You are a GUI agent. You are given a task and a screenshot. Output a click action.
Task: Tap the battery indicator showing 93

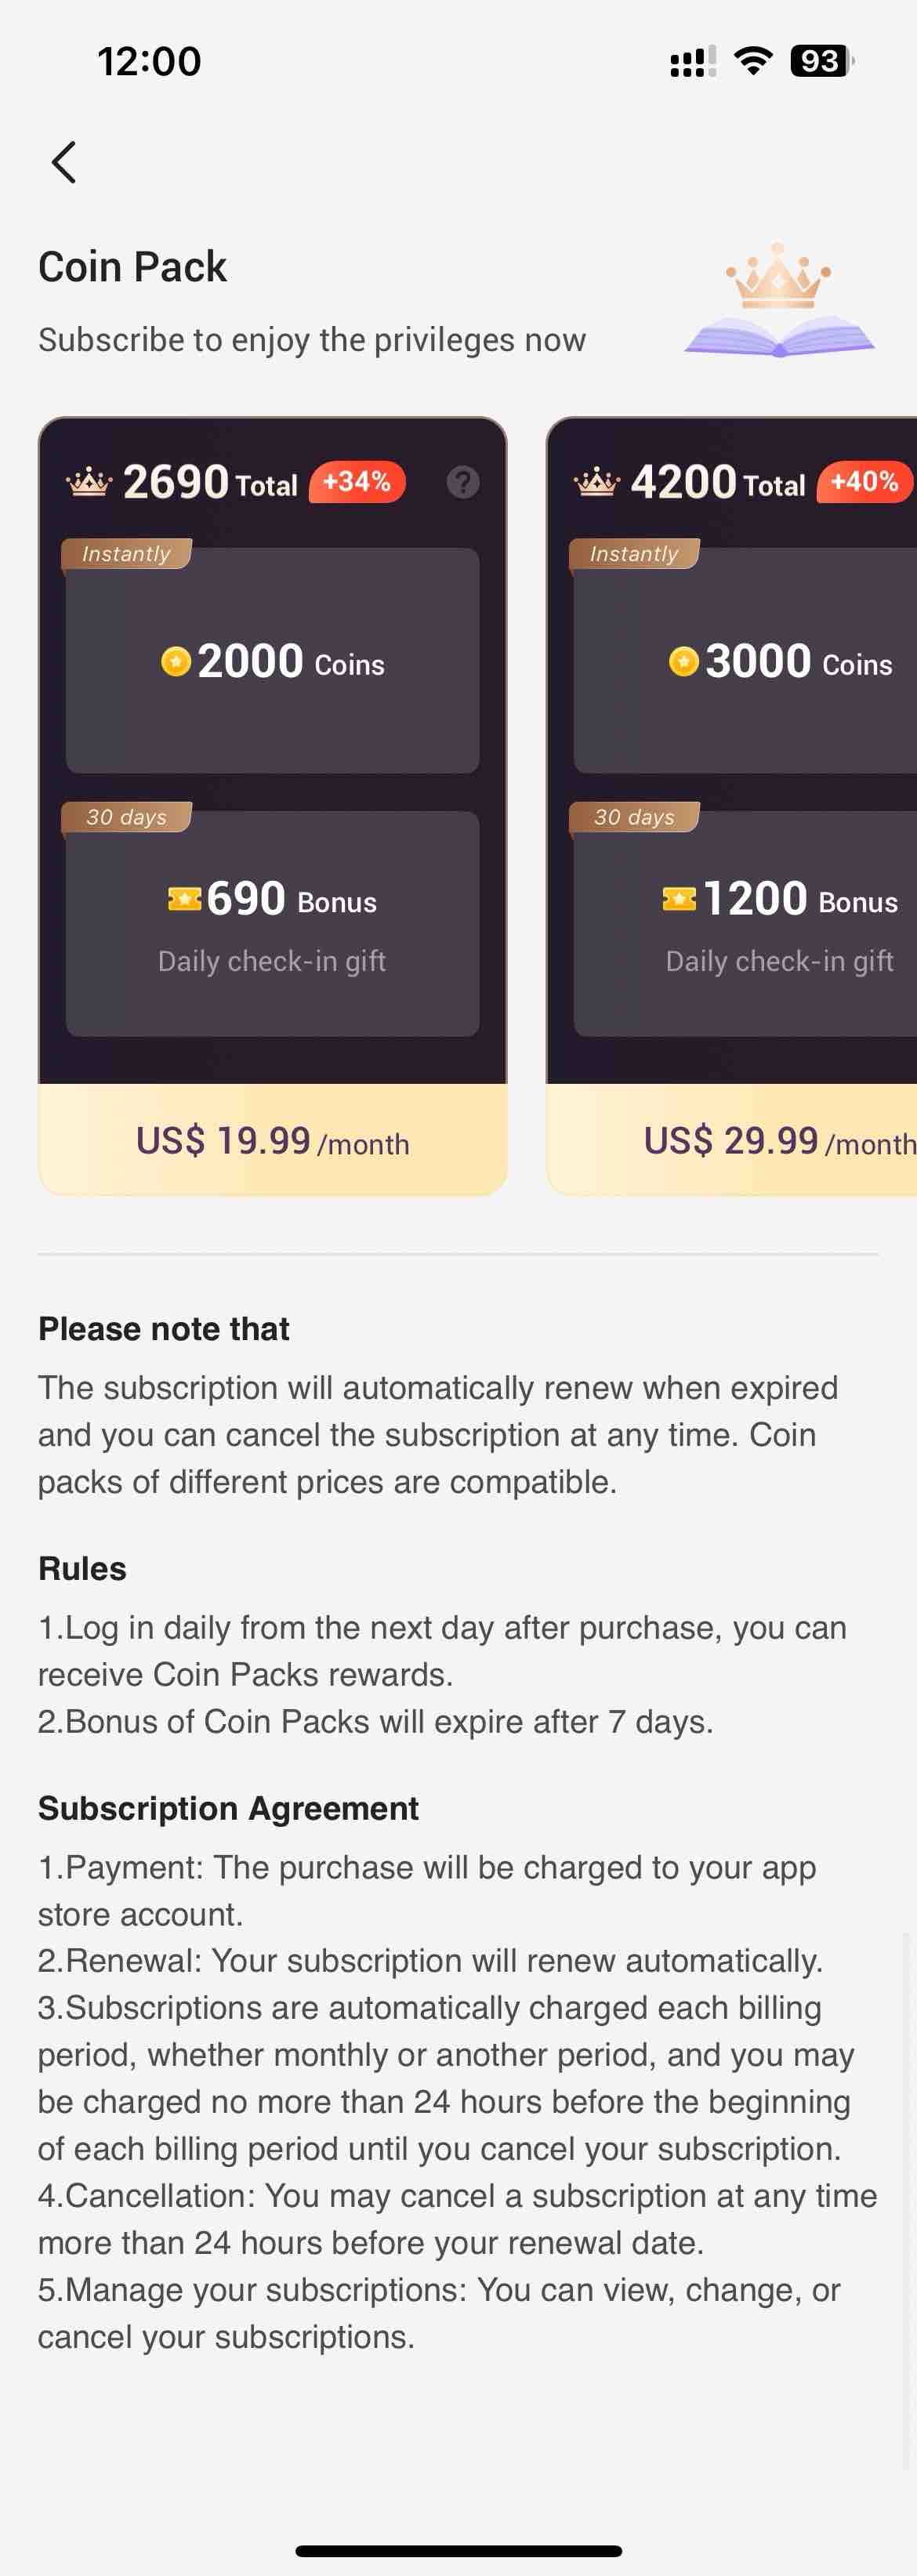(x=821, y=61)
